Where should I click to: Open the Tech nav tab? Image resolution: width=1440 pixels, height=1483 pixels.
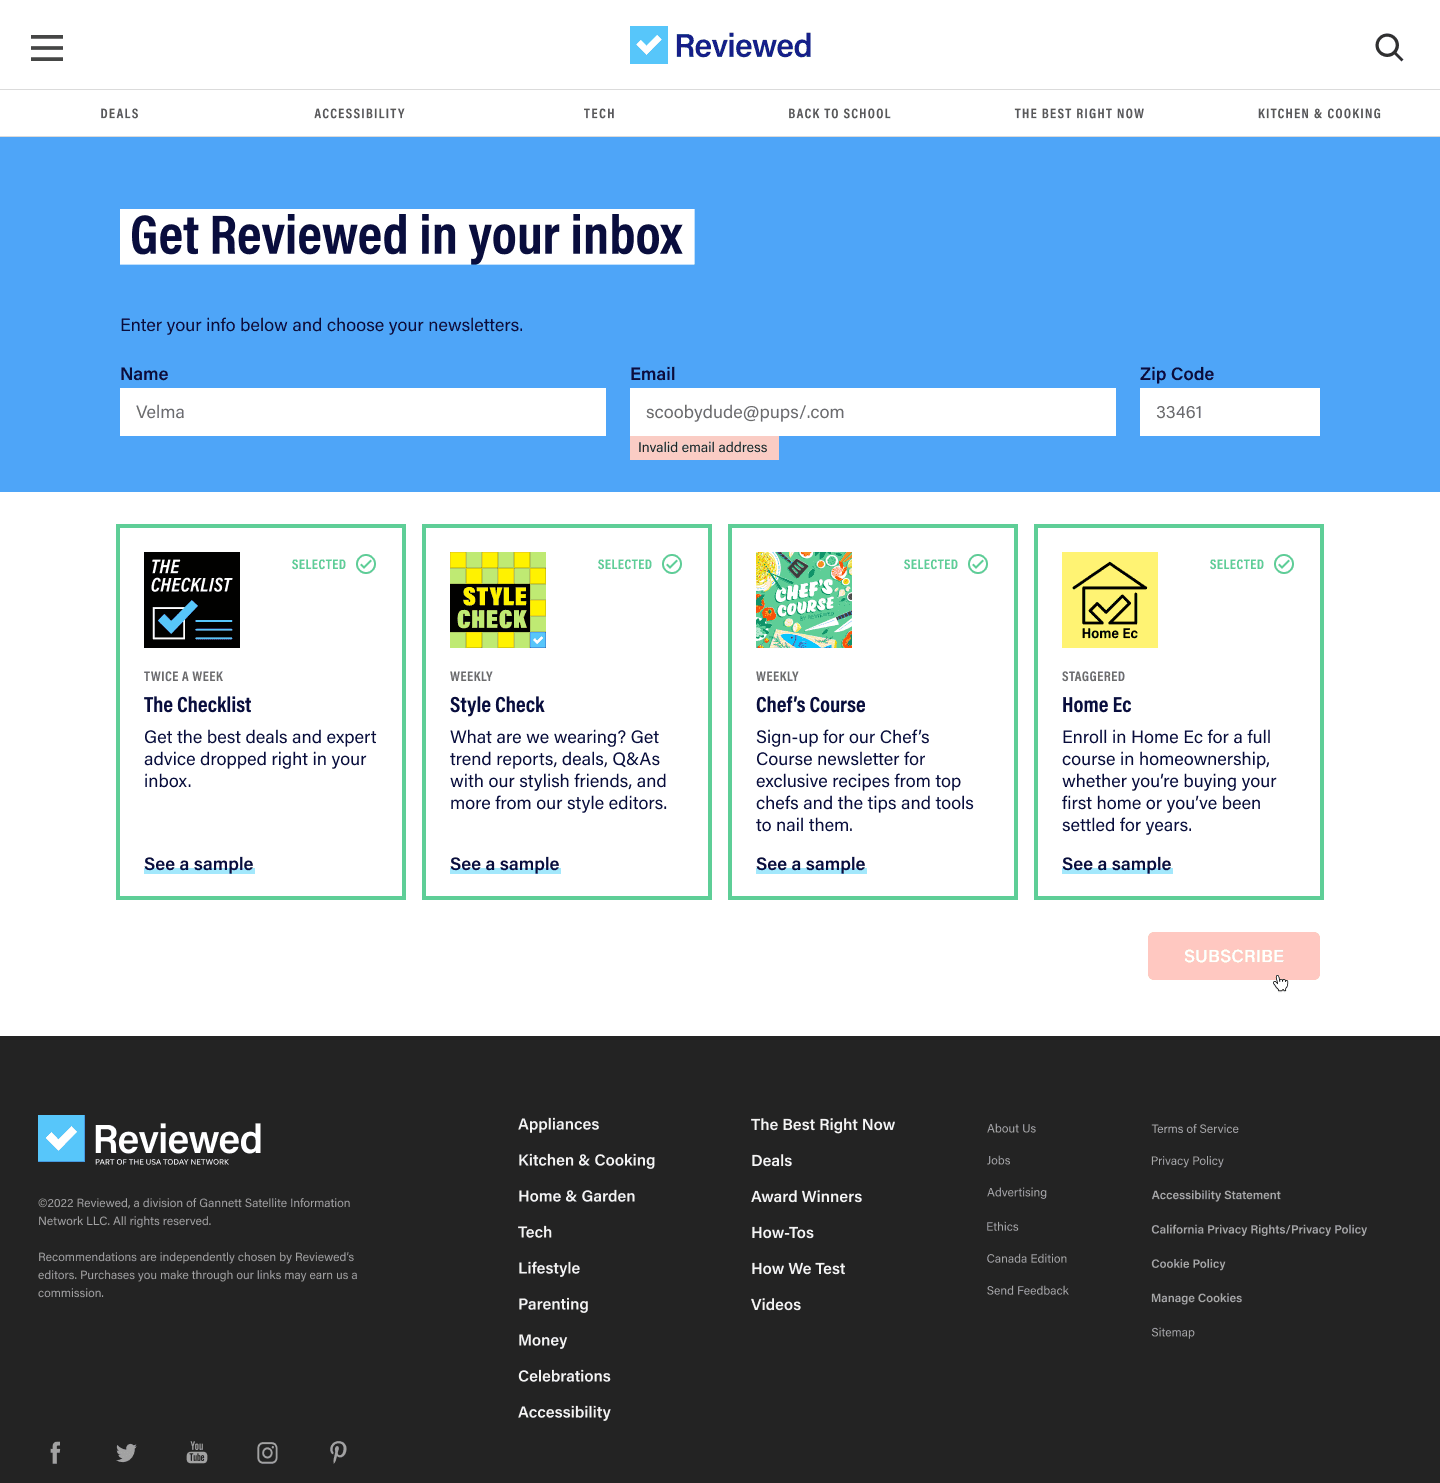click(600, 114)
